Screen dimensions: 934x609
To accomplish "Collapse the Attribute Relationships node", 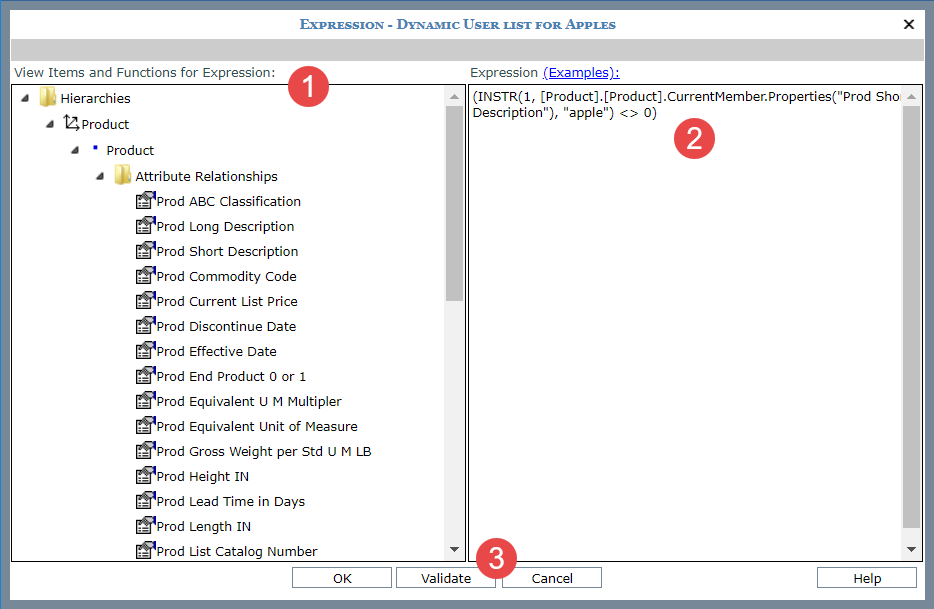I will [100, 176].
